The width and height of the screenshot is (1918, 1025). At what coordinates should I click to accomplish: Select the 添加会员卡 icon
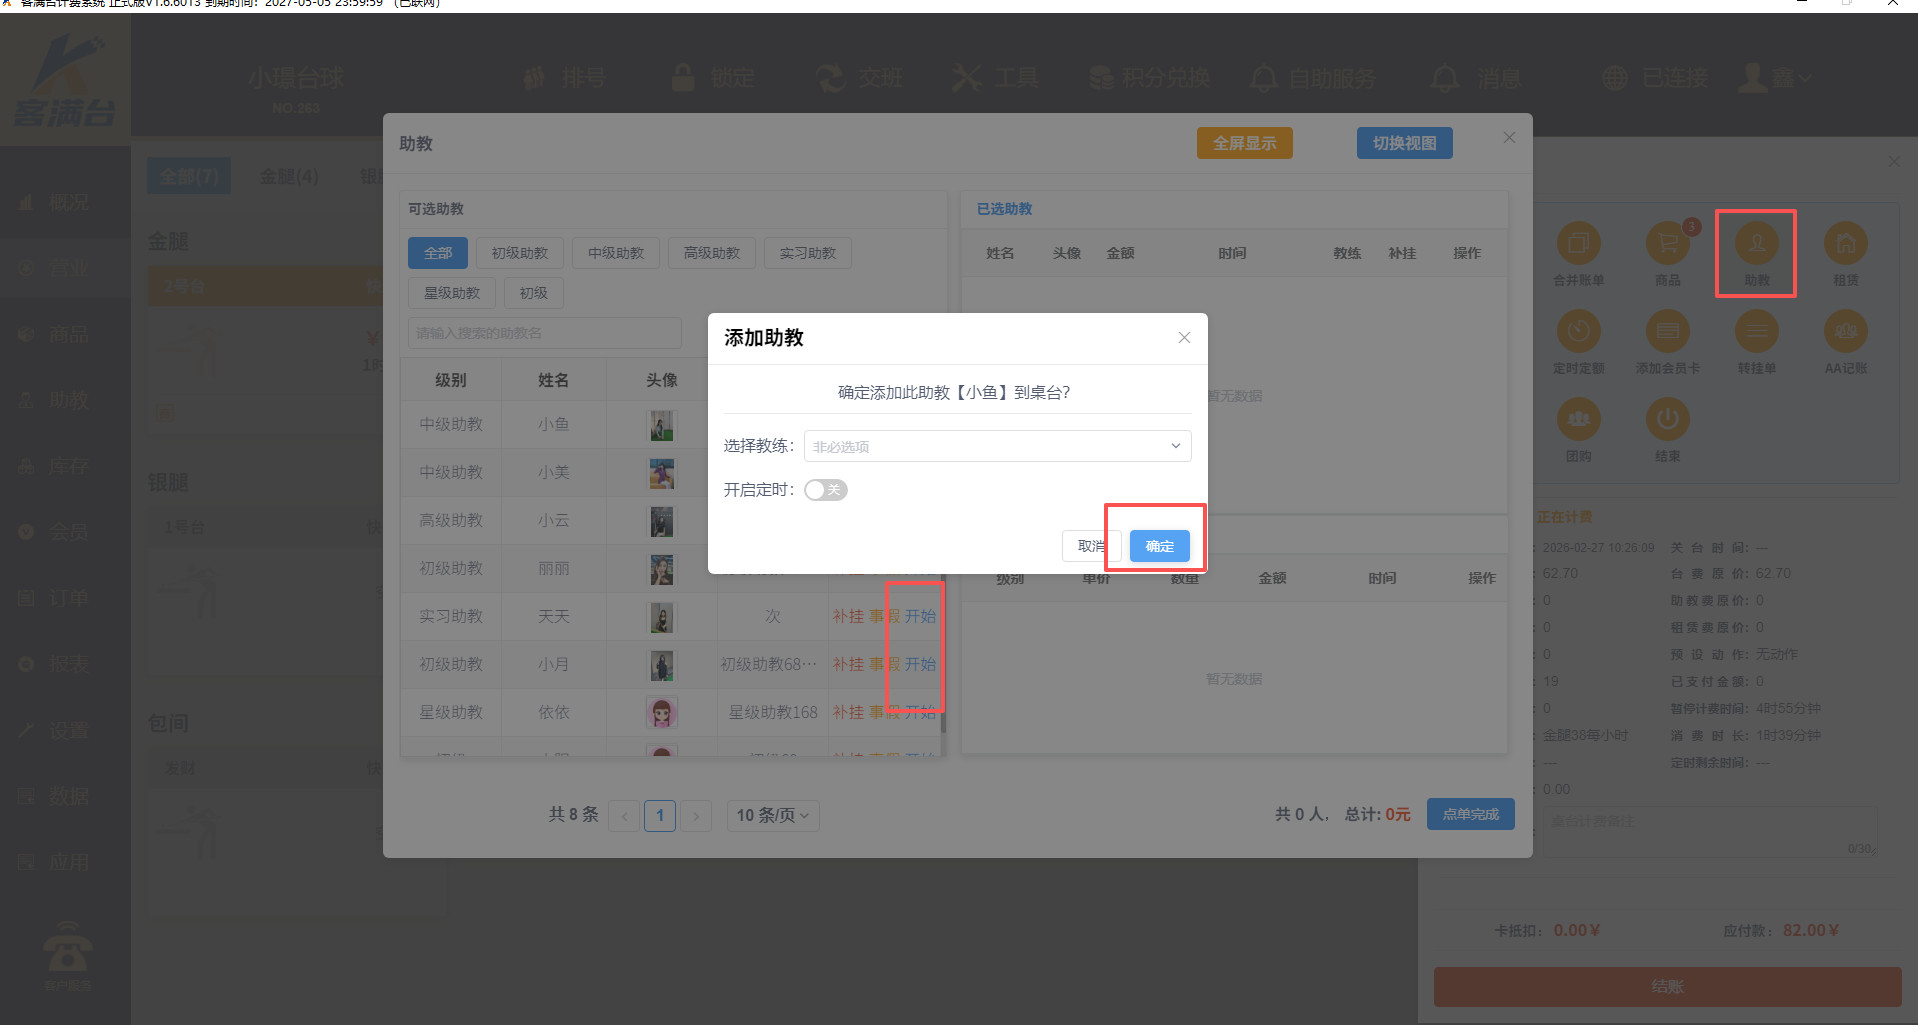point(1667,332)
